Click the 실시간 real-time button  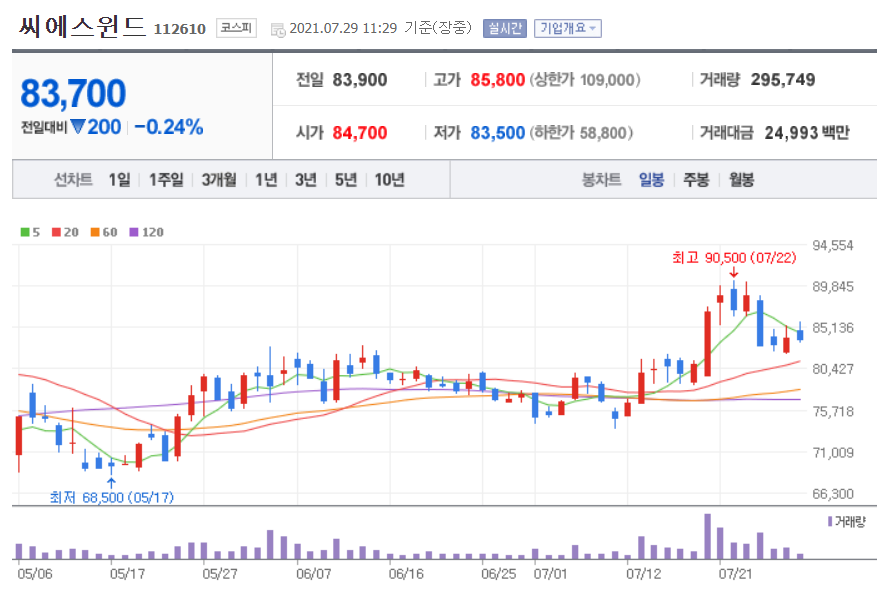point(504,28)
